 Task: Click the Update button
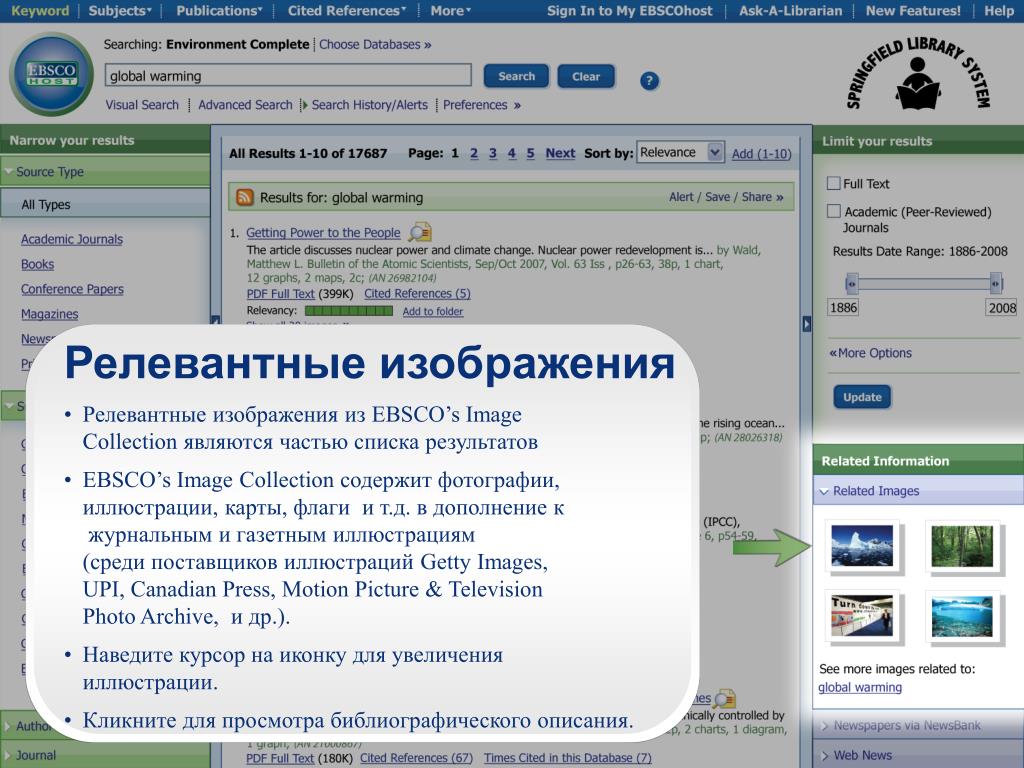click(861, 397)
